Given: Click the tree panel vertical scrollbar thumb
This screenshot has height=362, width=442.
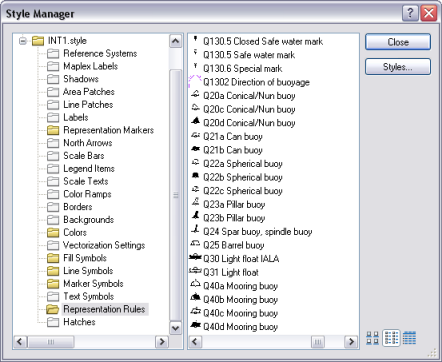Looking at the screenshot, I should point(175,195).
